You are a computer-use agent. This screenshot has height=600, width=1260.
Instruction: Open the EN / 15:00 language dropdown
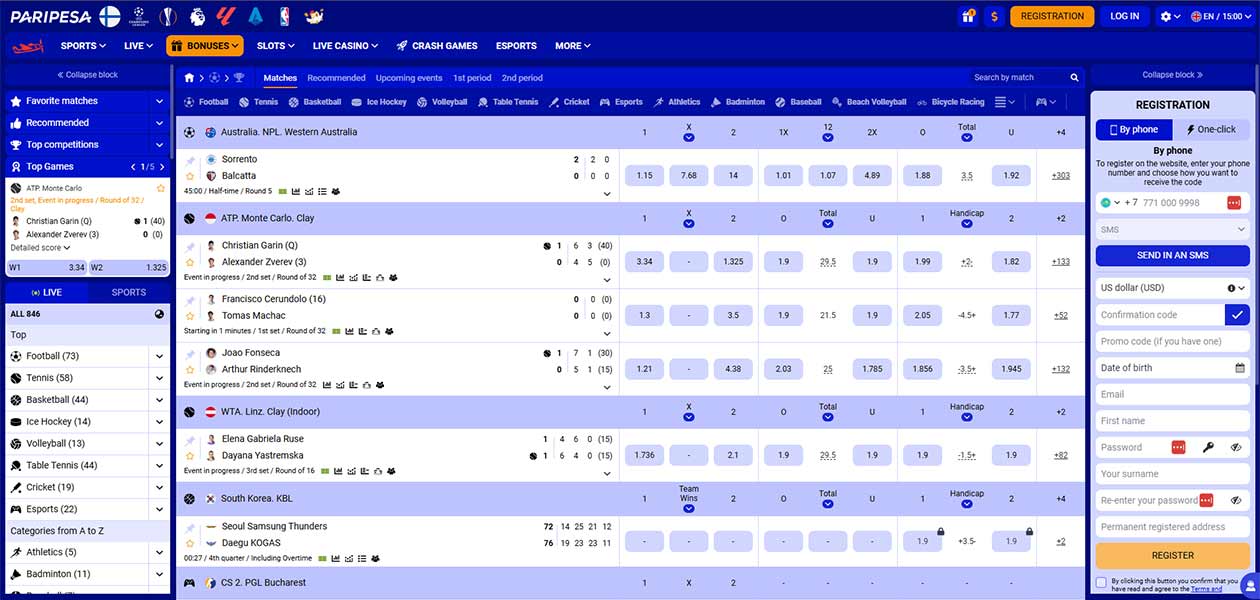[1221, 16]
